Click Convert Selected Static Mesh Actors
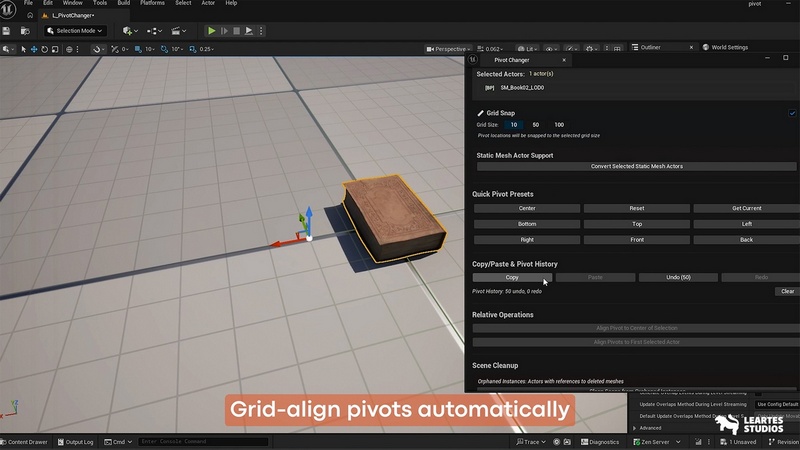 (x=636, y=166)
